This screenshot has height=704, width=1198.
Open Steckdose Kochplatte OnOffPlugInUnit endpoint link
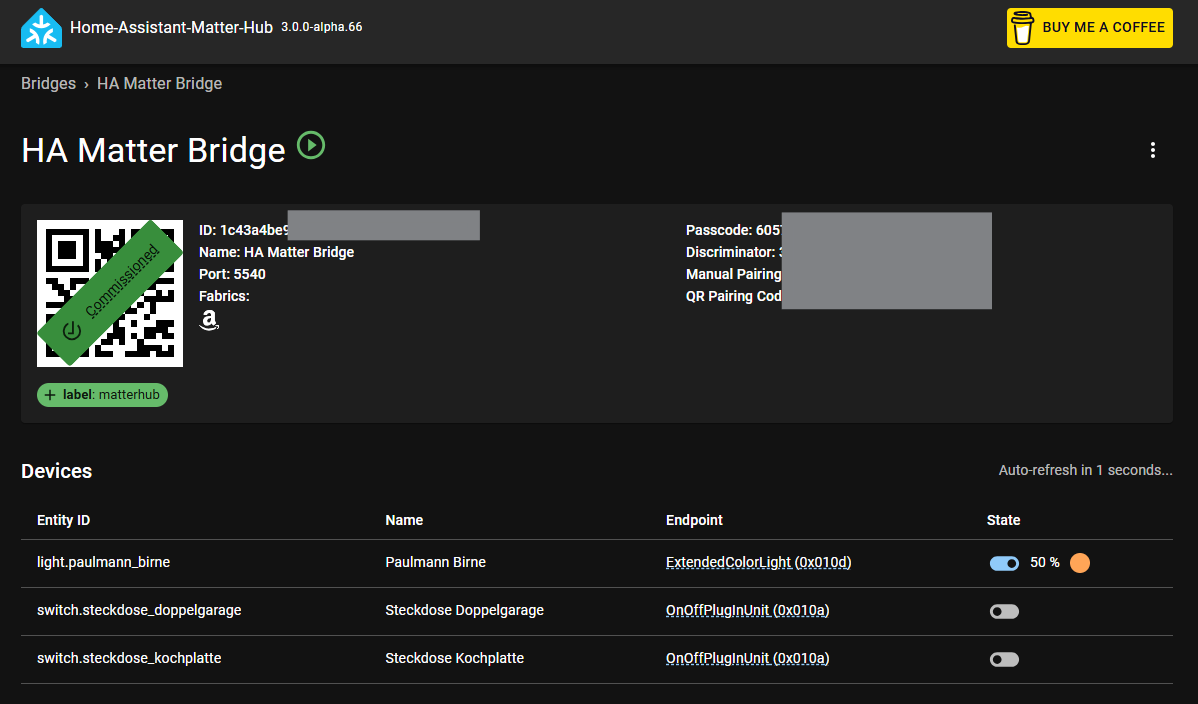pyautogui.click(x=747, y=659)
